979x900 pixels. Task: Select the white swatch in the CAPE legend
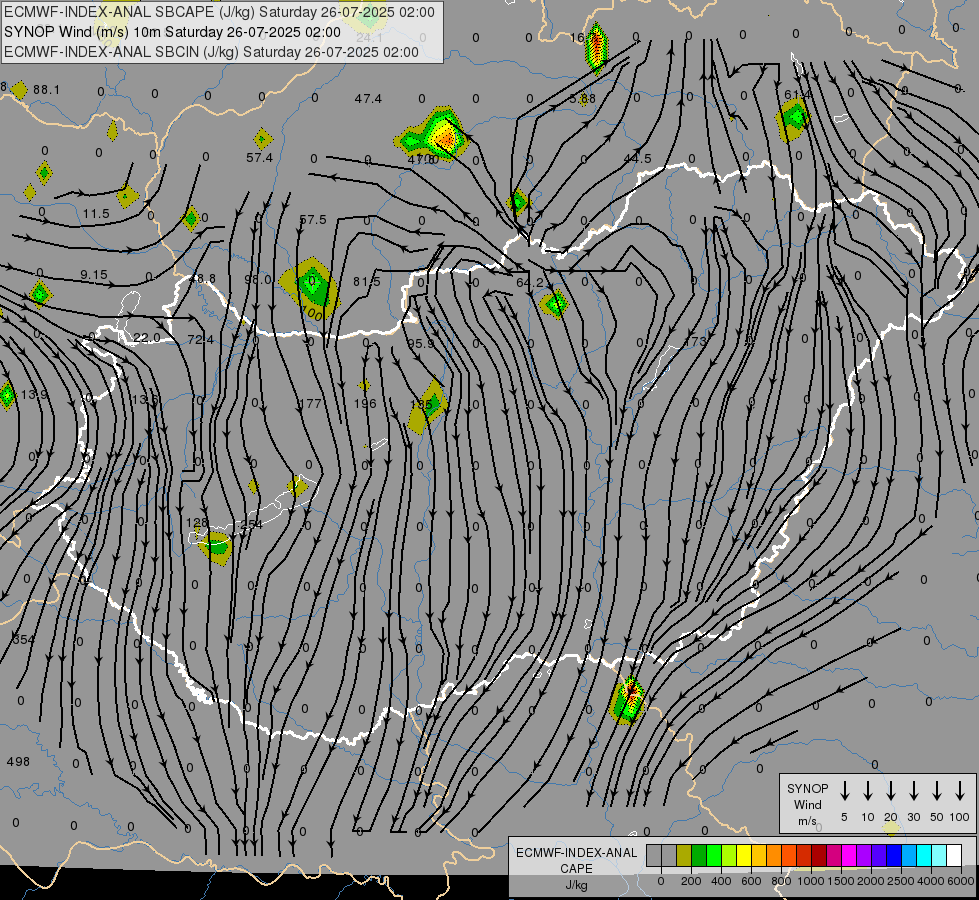(x=954, y=856)
